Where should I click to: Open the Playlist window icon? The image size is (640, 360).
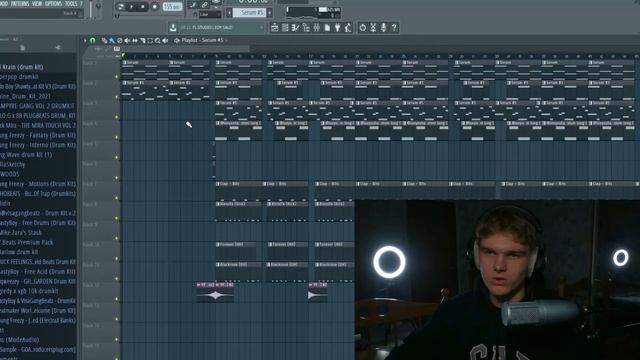tap(275, 27)
